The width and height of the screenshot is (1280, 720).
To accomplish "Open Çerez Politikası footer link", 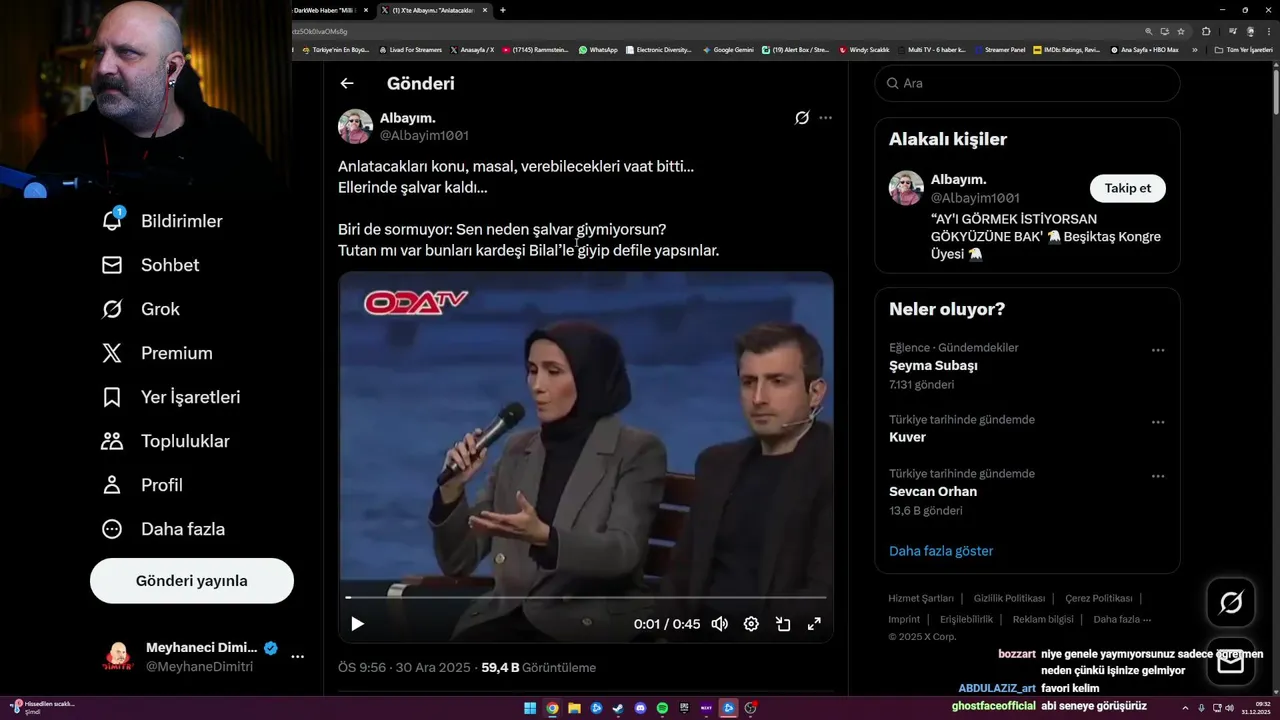I will tap(1098, 598).
